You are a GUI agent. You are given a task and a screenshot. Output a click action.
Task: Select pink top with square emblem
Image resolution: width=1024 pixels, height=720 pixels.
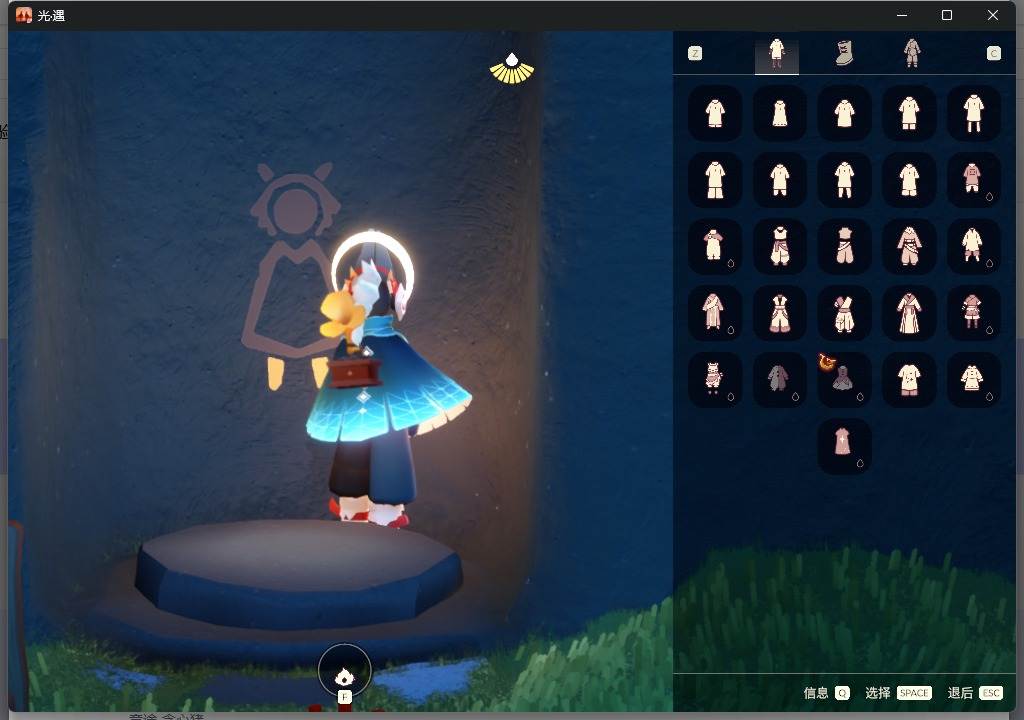coord(973,180)
